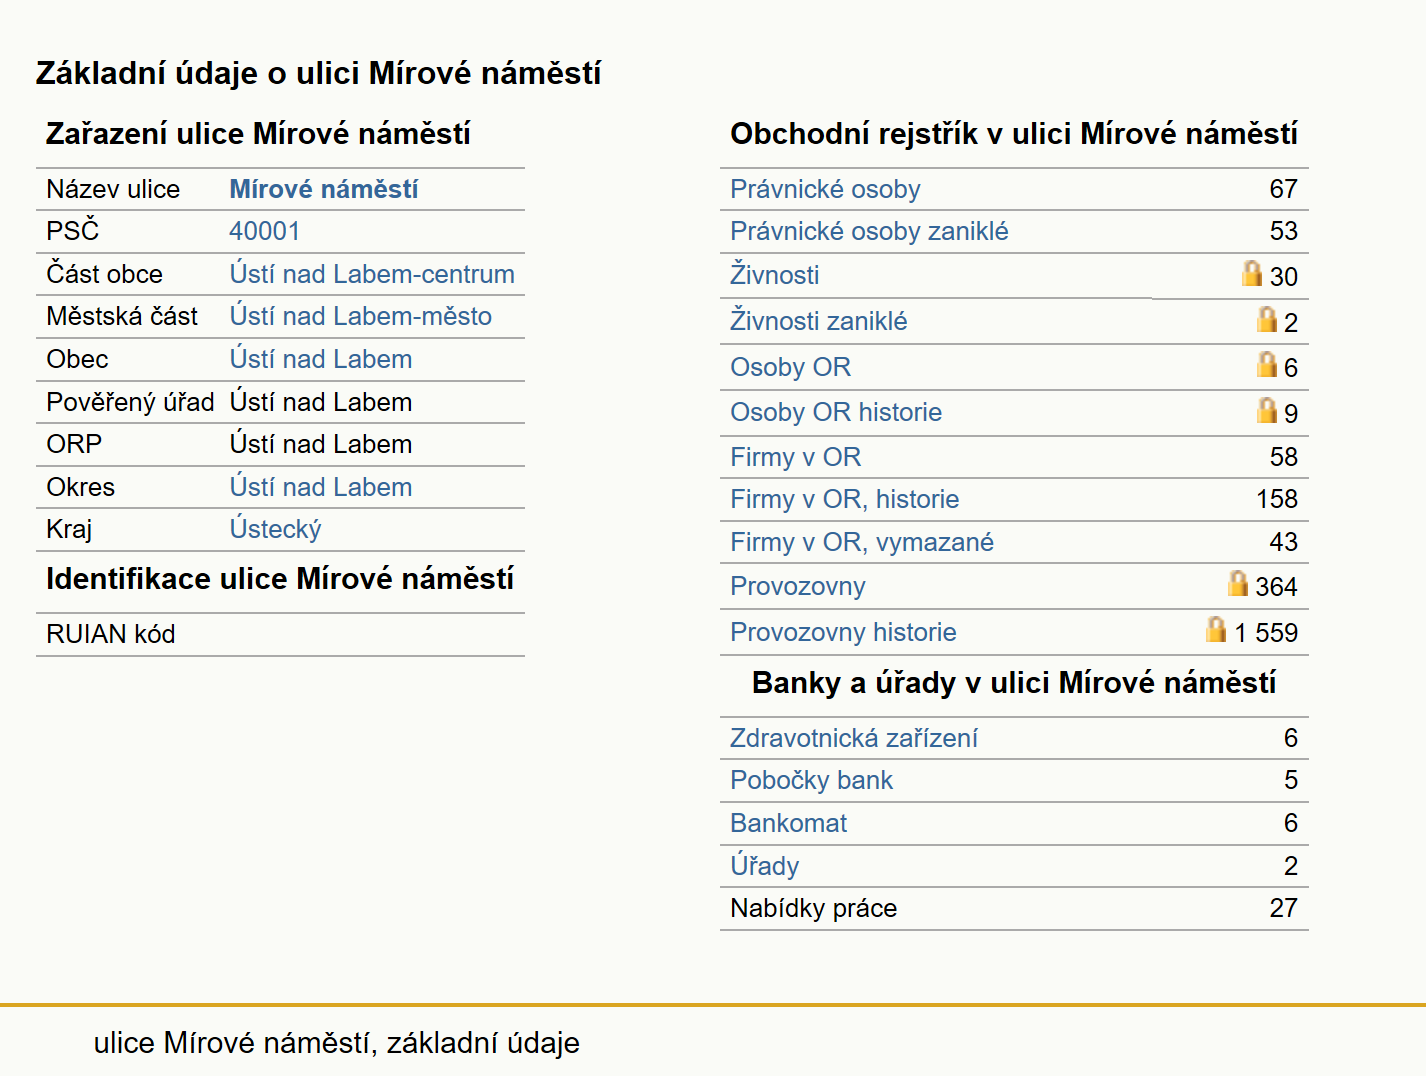Open Ústí nad Labem-město district link
1426x1076 pixels.
pos(360,316)
